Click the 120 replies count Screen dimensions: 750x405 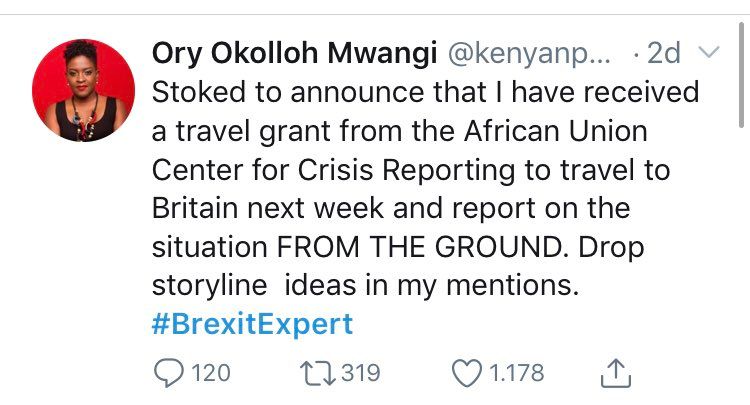[x=210, y=373]
